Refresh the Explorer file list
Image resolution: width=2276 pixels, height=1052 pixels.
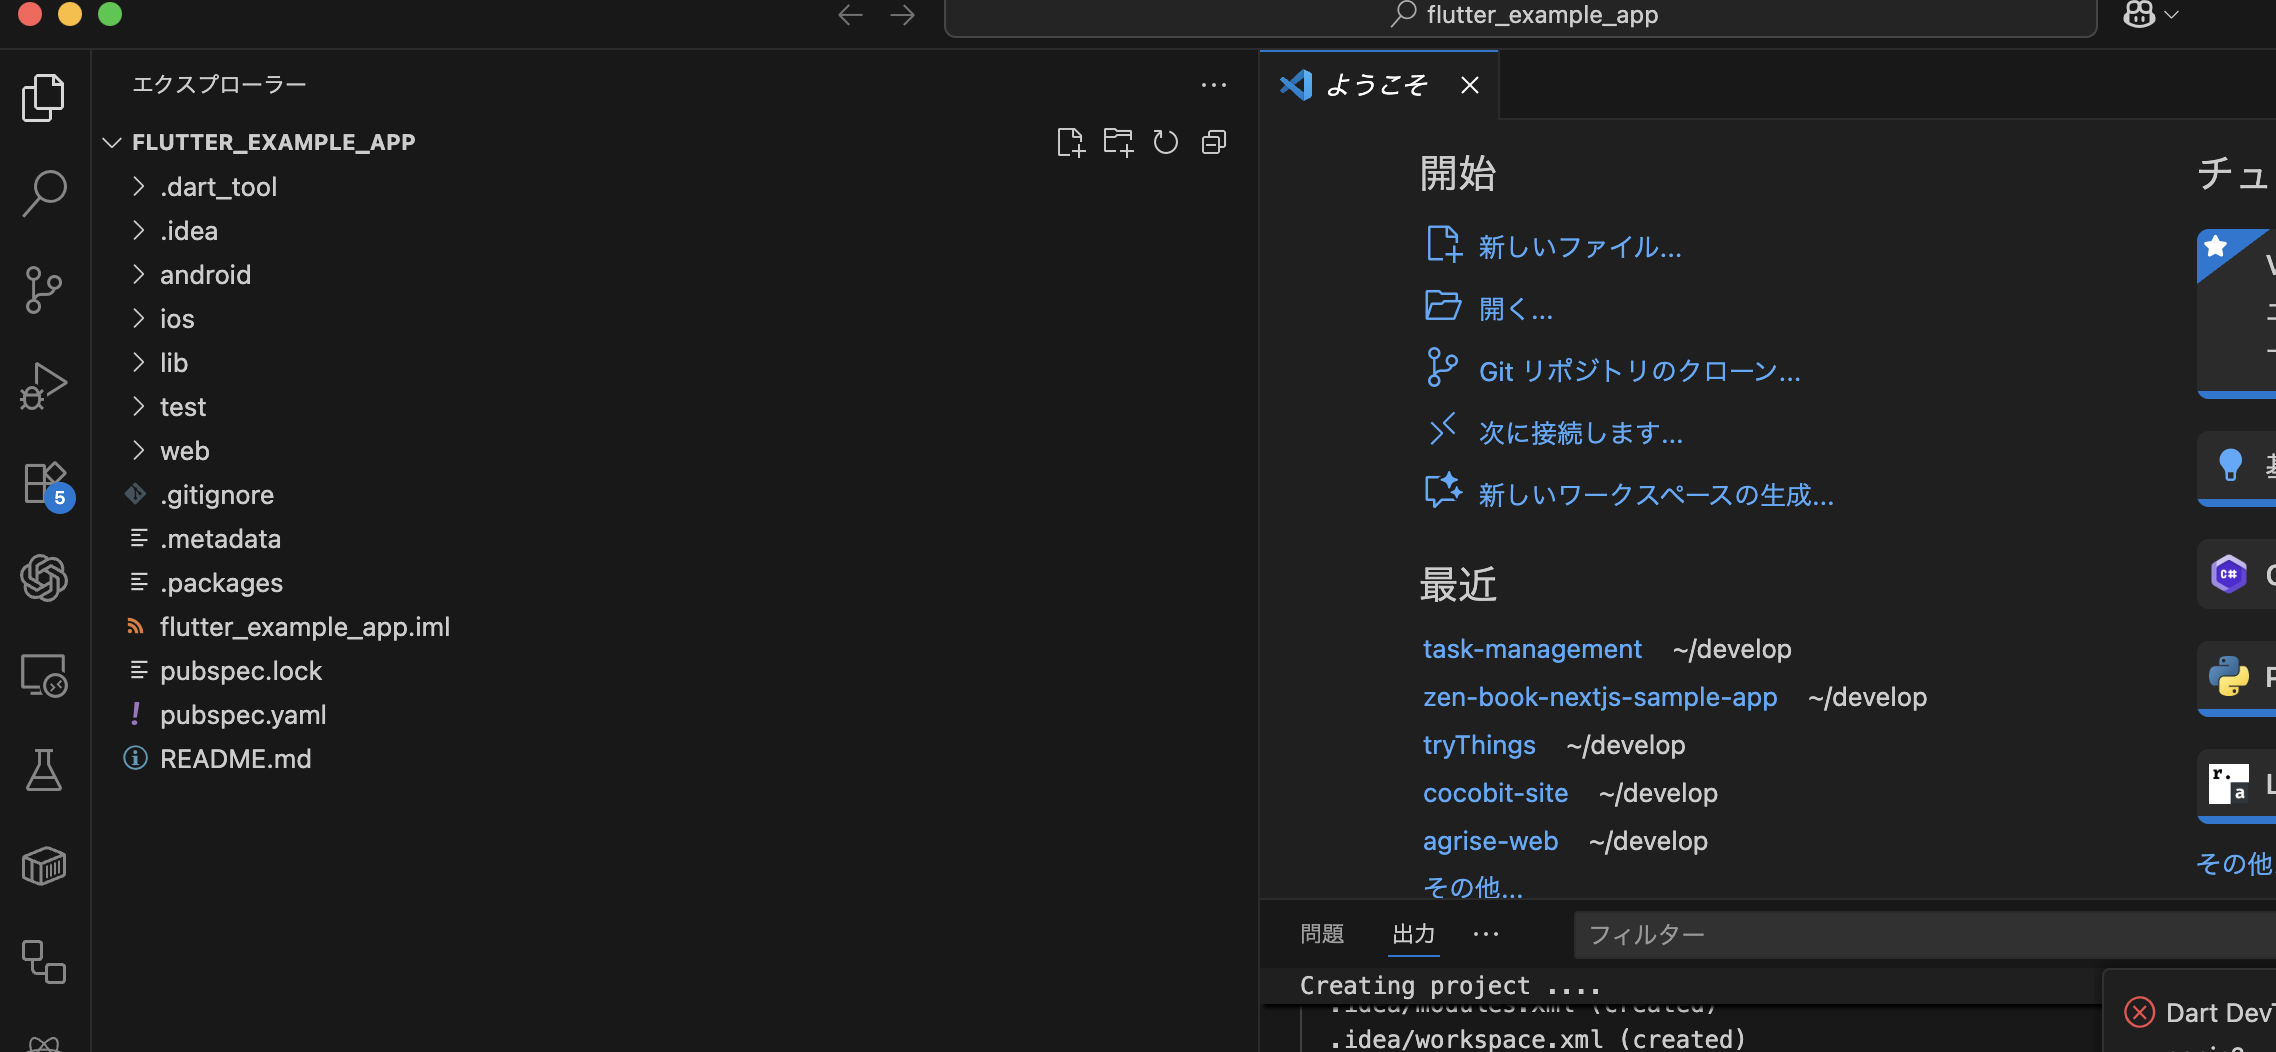point(1166,142)
